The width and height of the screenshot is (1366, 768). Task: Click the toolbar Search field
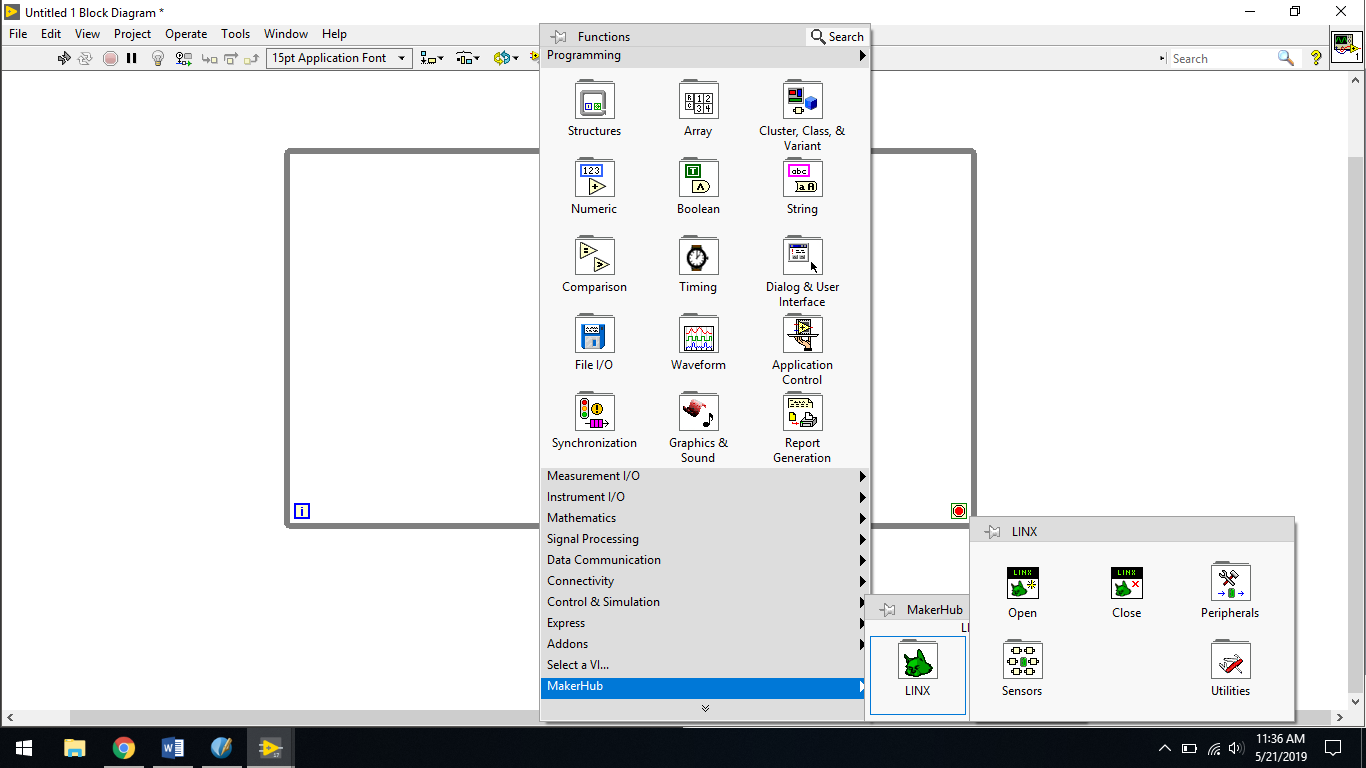[x=1224, y=59]
